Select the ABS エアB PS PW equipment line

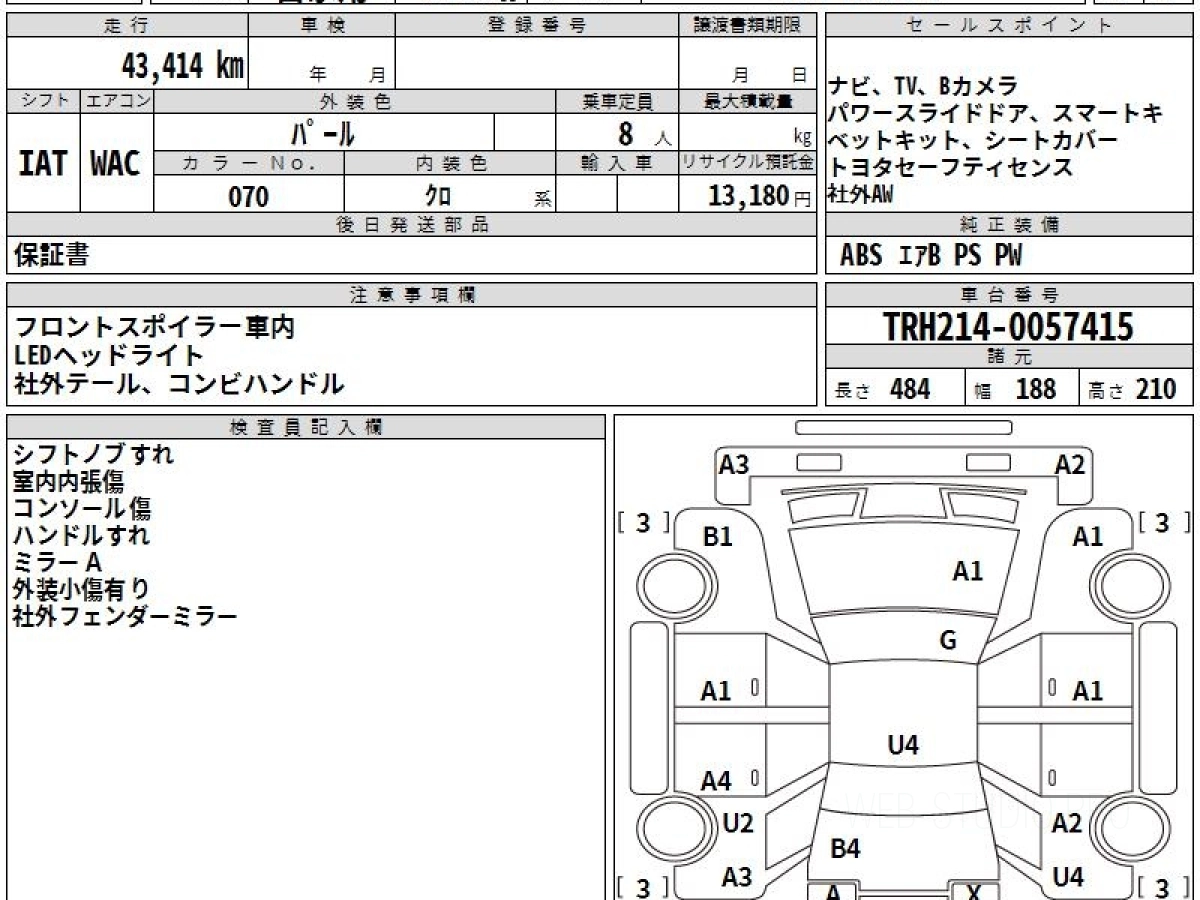(931, 256)
